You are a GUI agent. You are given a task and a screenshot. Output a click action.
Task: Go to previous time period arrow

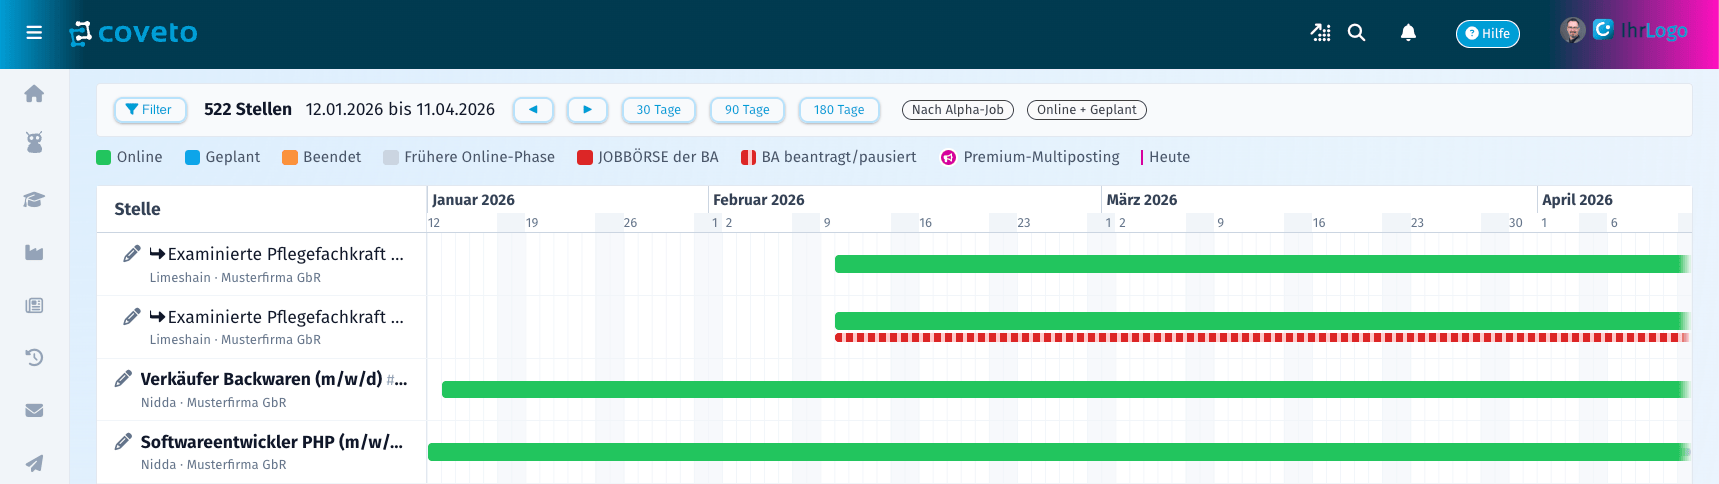click(533, 110)
